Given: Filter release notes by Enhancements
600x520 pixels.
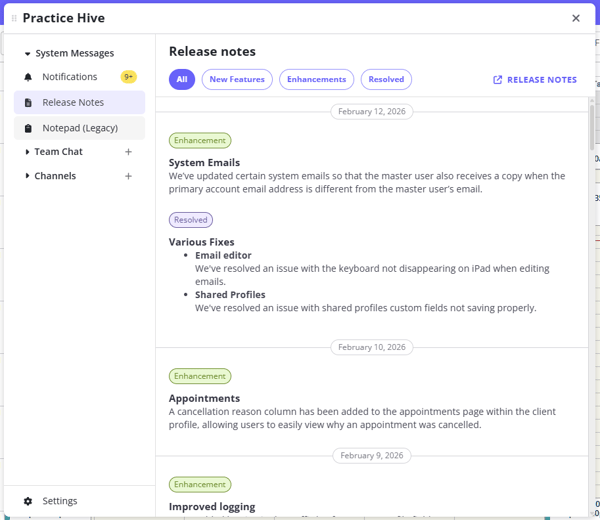Looking at the screenshot, I should coord(316,80).
